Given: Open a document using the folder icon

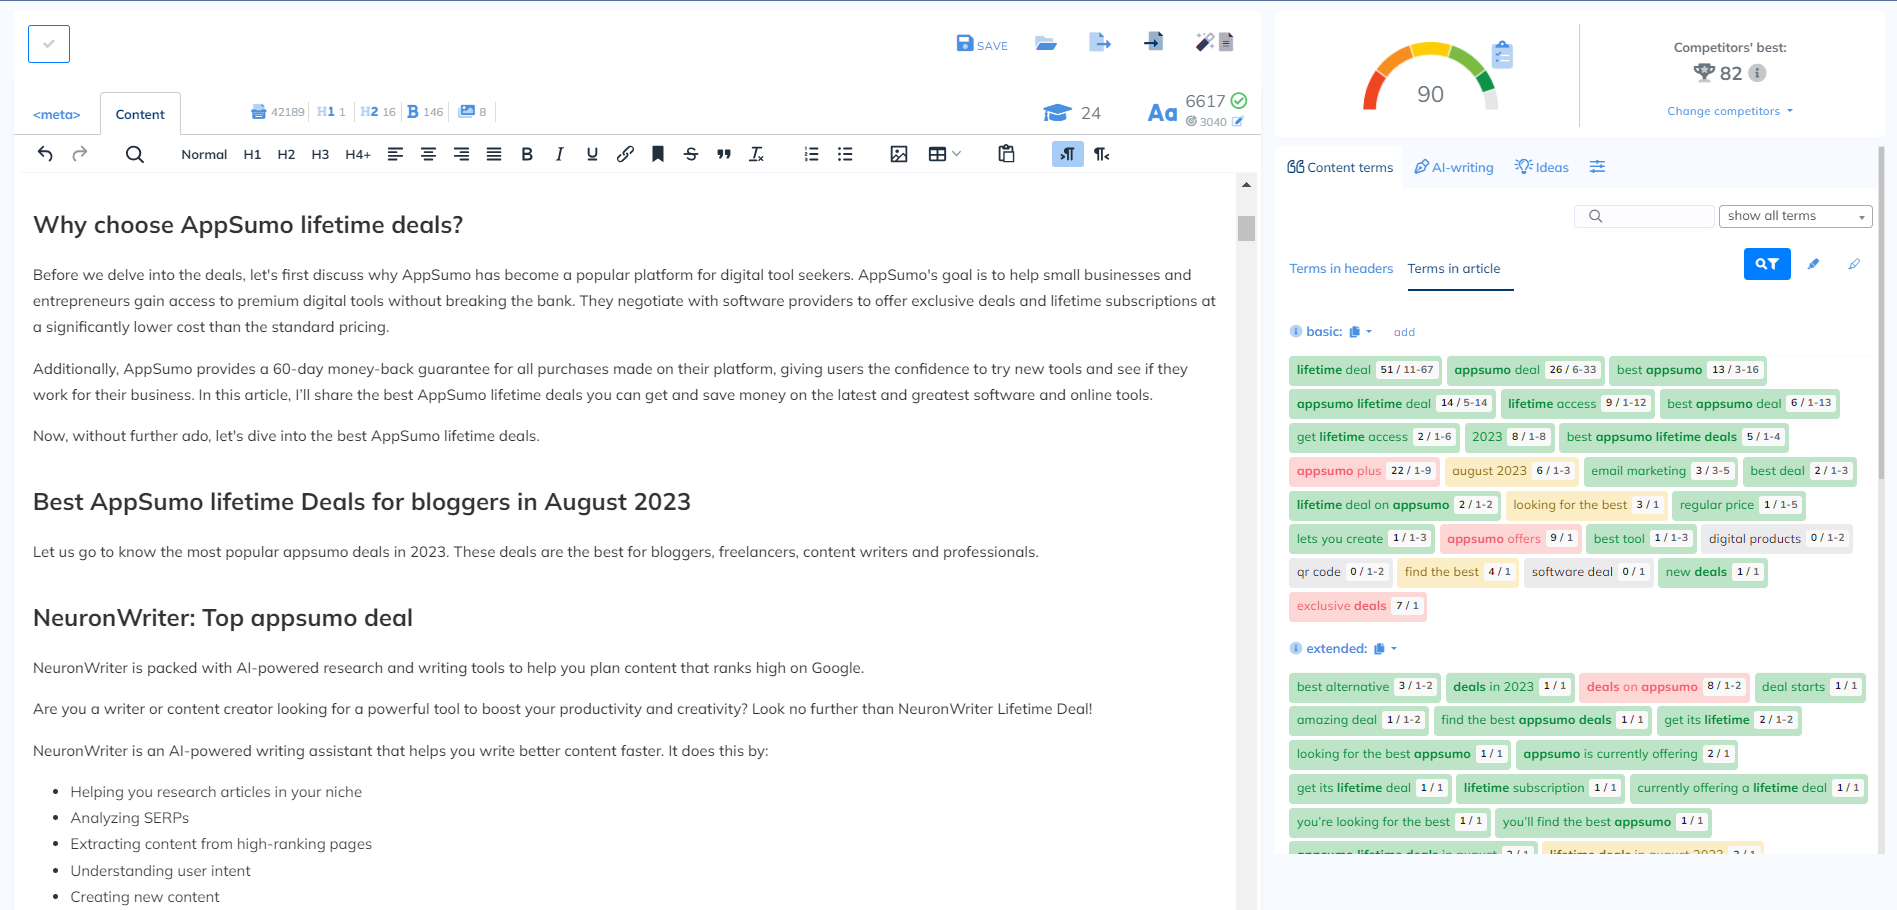Looking at the screenshot, I should pyautogui.click(x=1046, y=43).
